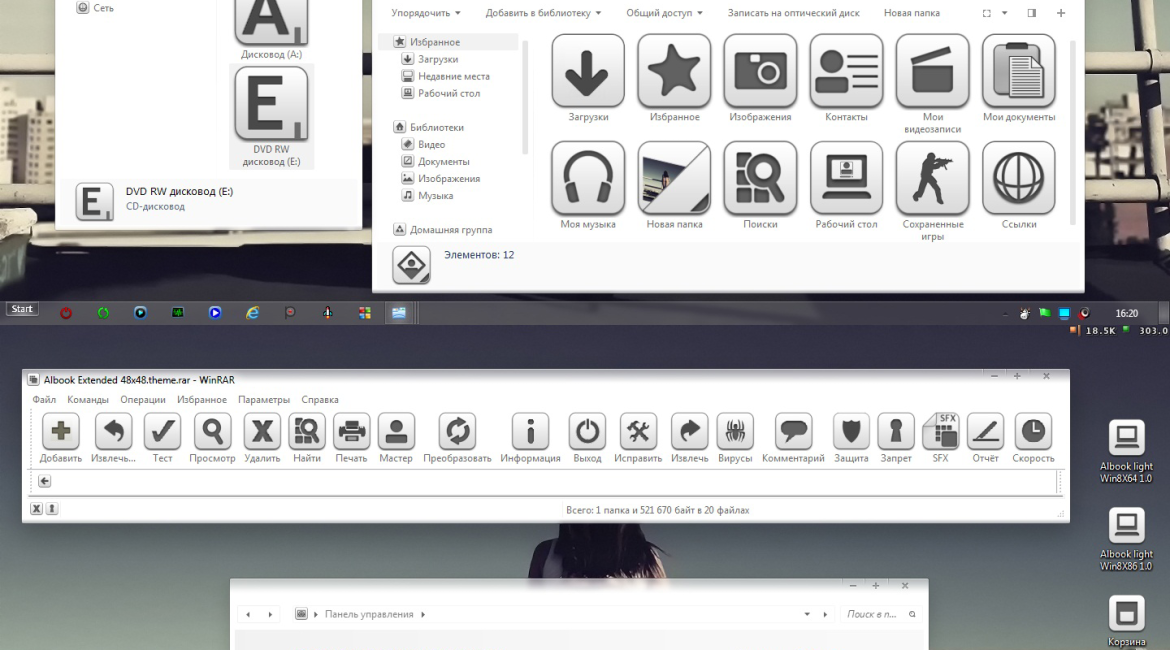Select 'Загрузки' in the navigation tree
Image resolution: width=1170 pixels, height=650 pixels.
[439, 59]
